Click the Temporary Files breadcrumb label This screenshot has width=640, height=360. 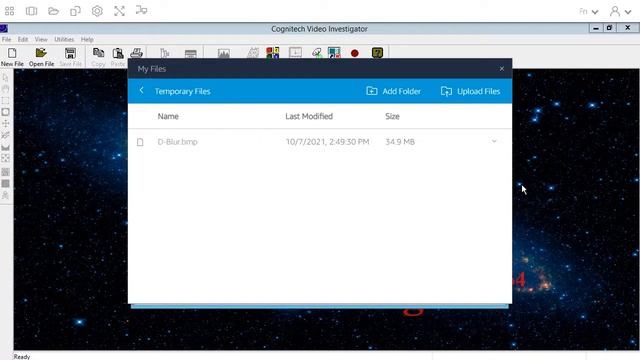[x=182, y=91]
